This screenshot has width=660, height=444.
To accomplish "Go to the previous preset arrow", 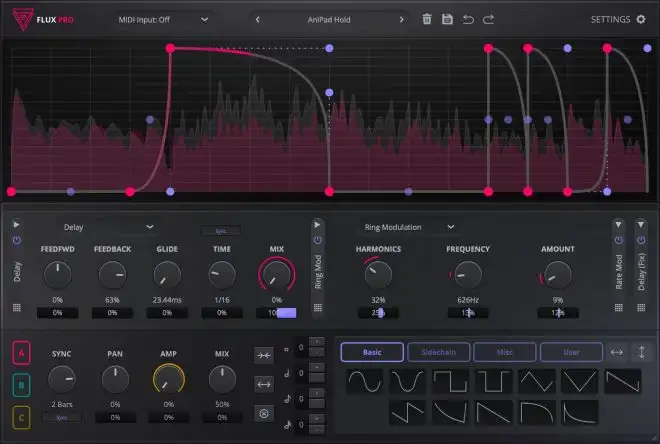I will (x=258, y=20).
